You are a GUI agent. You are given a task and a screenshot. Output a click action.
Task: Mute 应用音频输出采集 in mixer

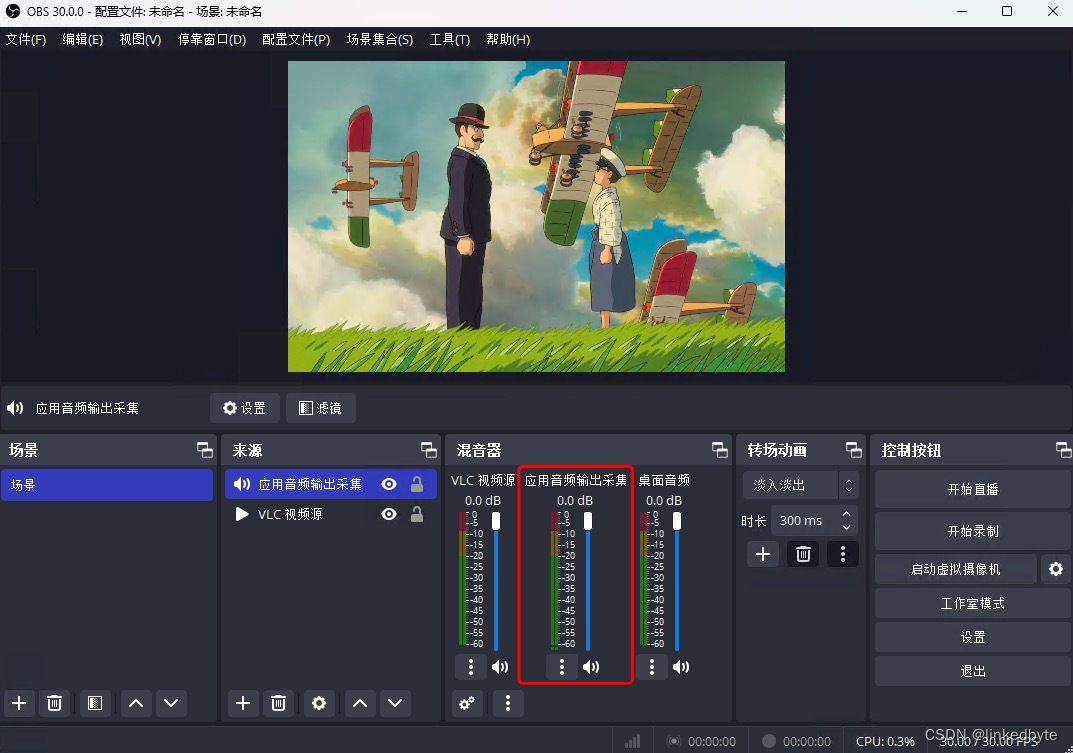click(591, 667)
